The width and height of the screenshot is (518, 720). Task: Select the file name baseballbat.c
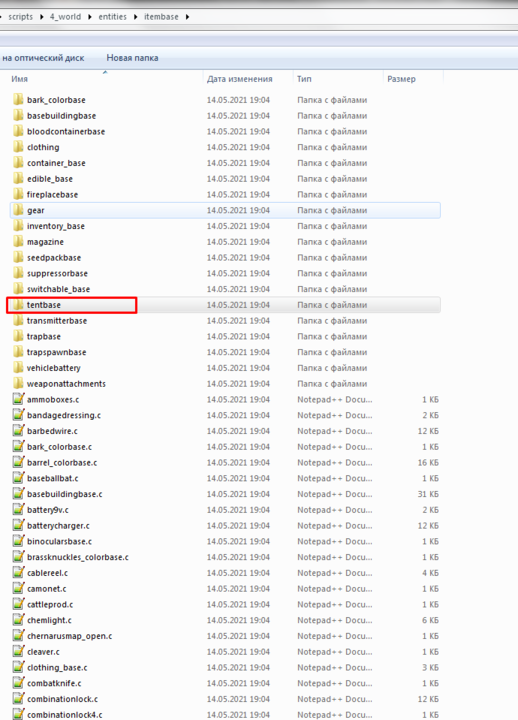click(52, 478)
